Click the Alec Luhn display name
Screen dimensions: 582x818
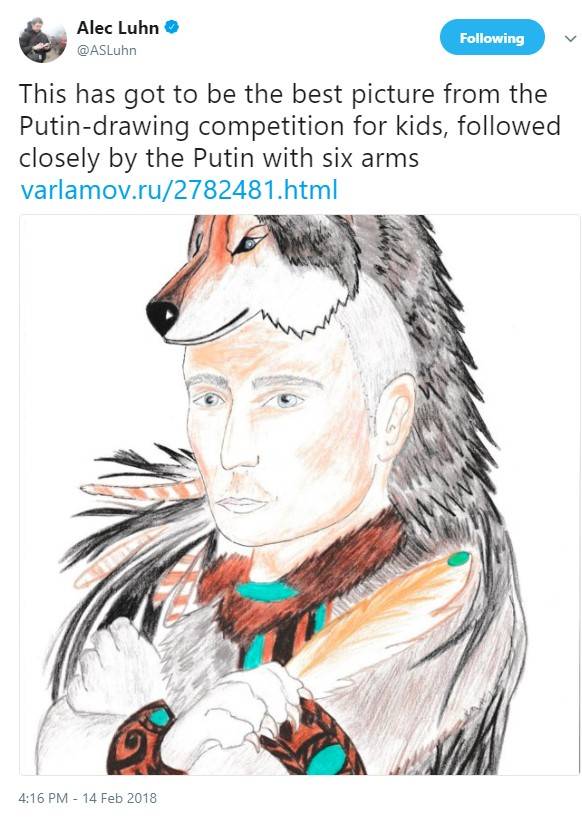[118, 27]
